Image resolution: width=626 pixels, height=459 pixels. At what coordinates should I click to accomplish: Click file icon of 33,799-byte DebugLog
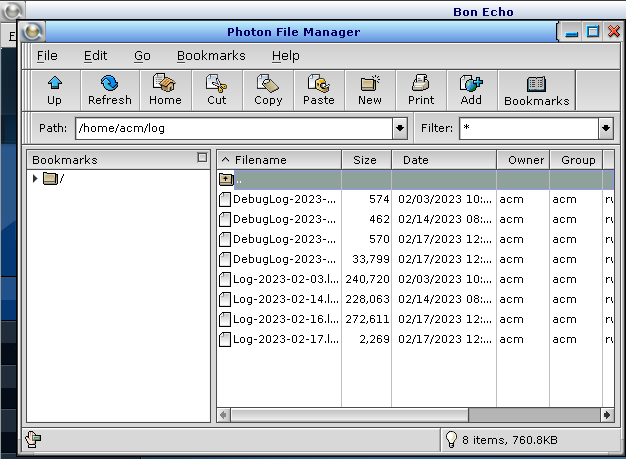point(225,259)
